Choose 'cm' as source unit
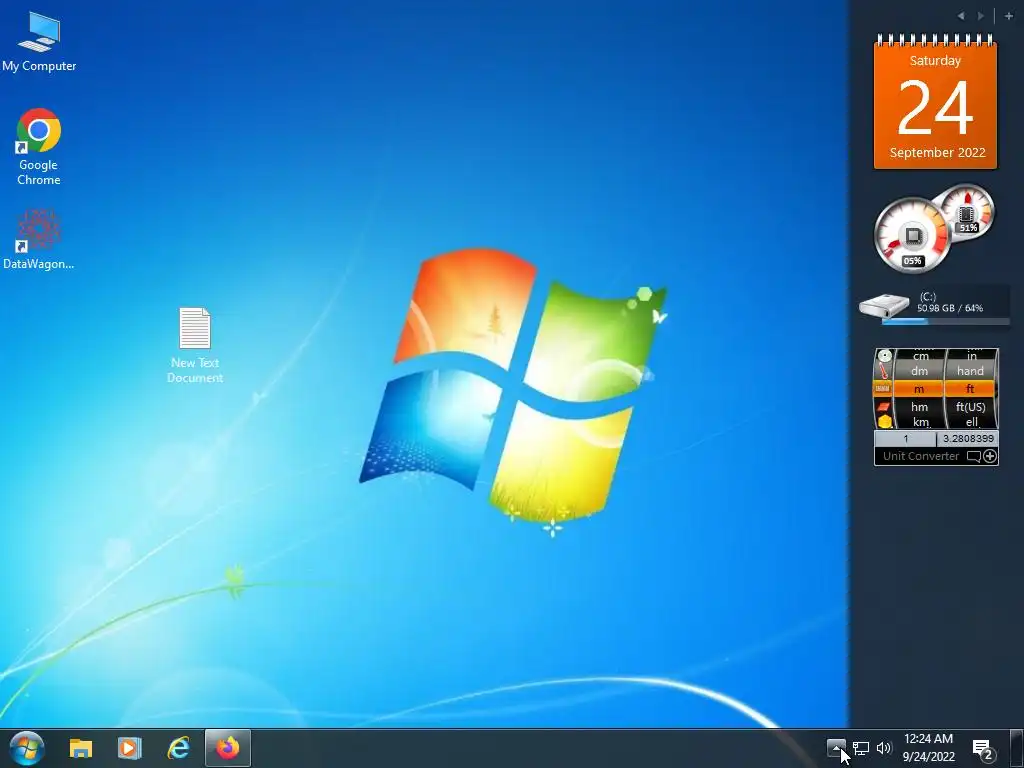The width and height of the screenshot is (1024, 768). click(x=920, y=356)
